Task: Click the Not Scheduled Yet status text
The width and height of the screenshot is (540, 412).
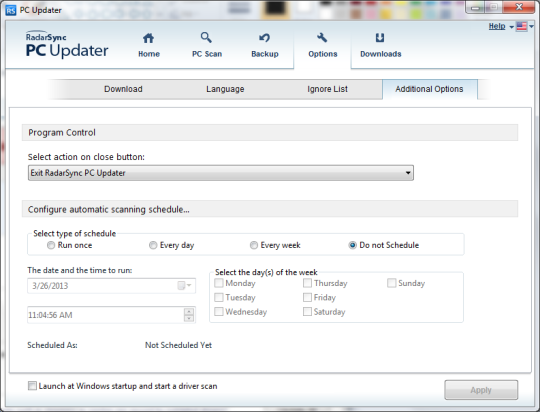Action: 178,345
